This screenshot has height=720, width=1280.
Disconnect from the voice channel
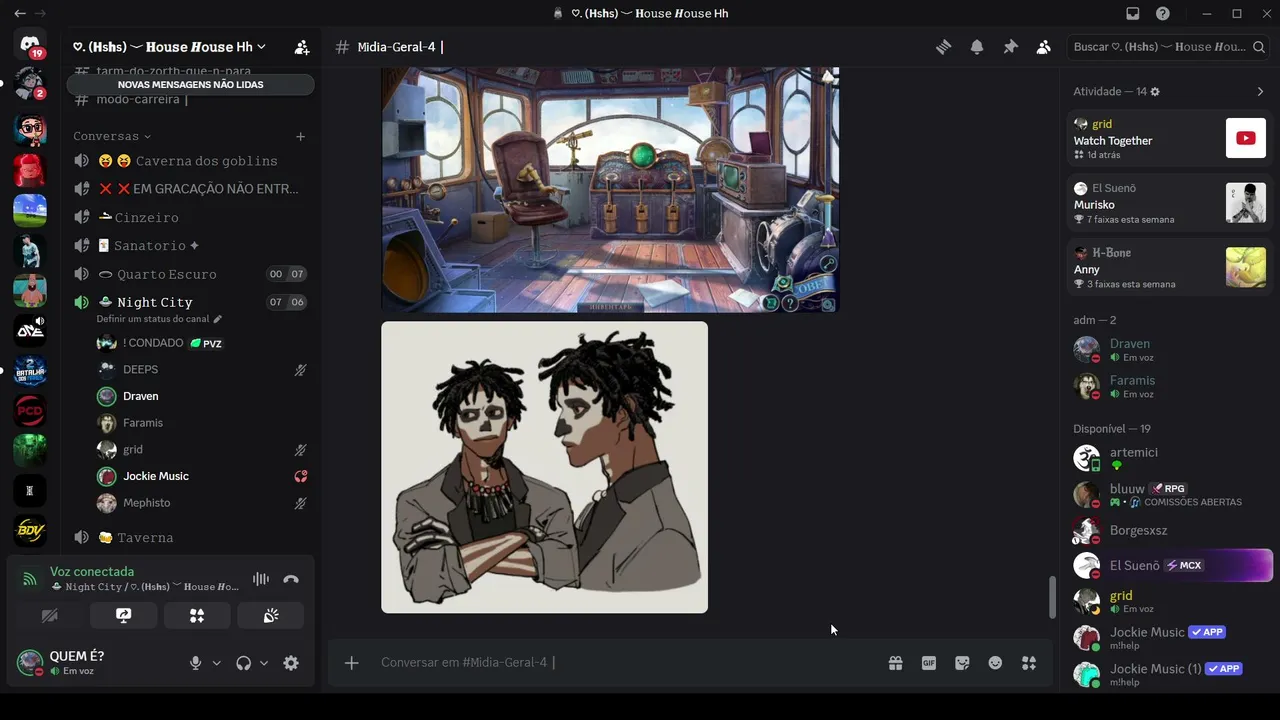[291, 579]
